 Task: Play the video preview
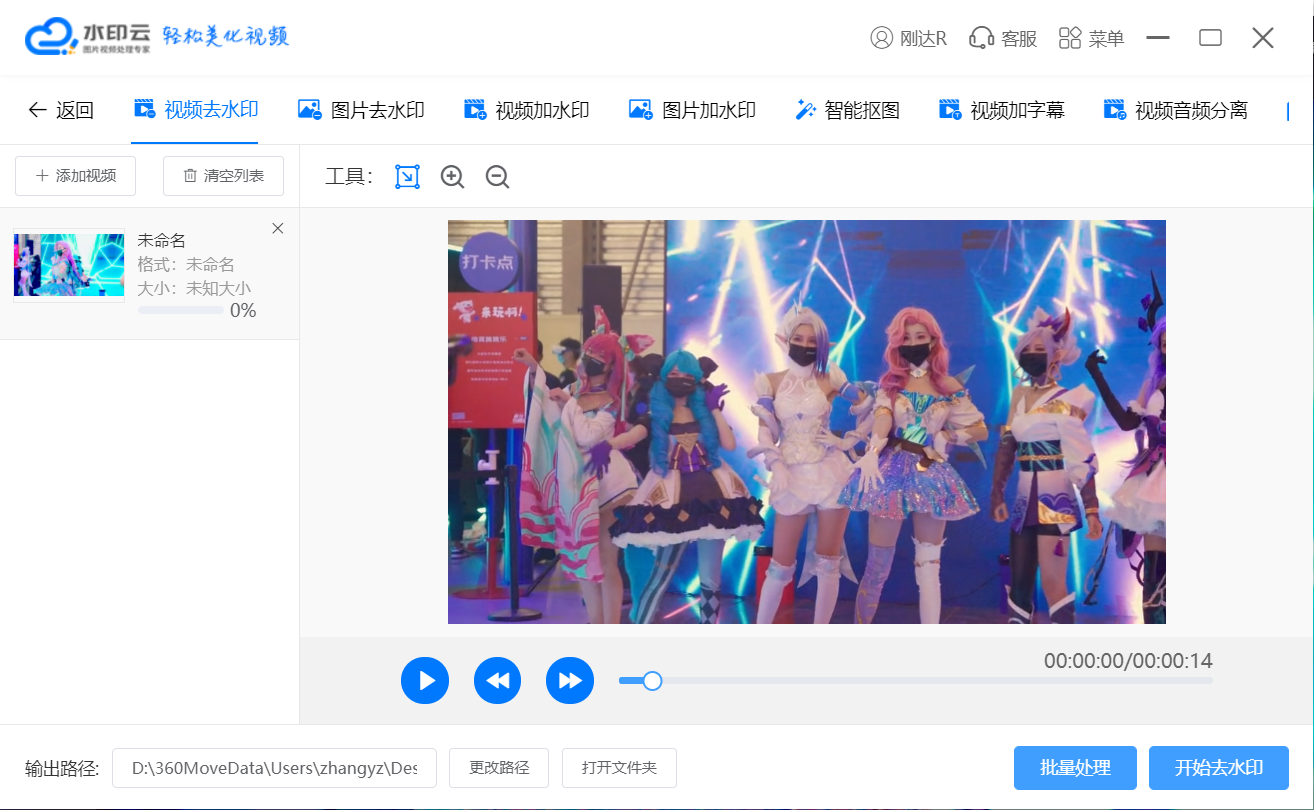tap(425, 681)
